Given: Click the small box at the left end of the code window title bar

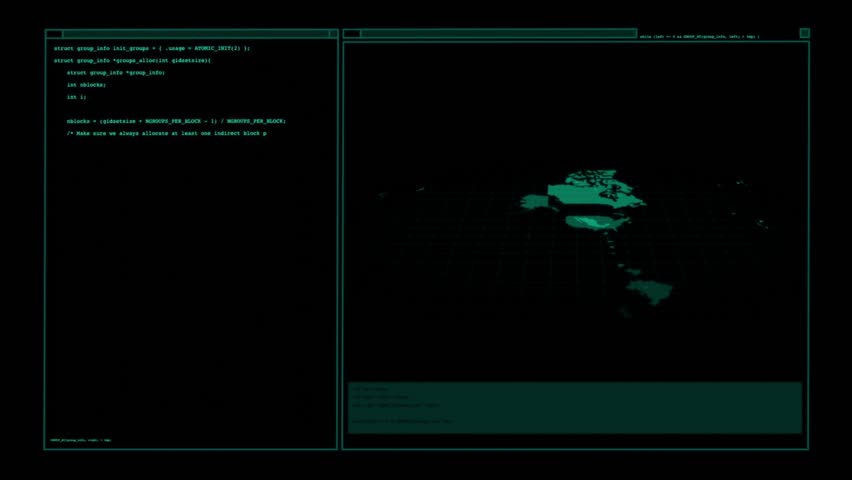Looking at the screenshot, I should point(54,34).
